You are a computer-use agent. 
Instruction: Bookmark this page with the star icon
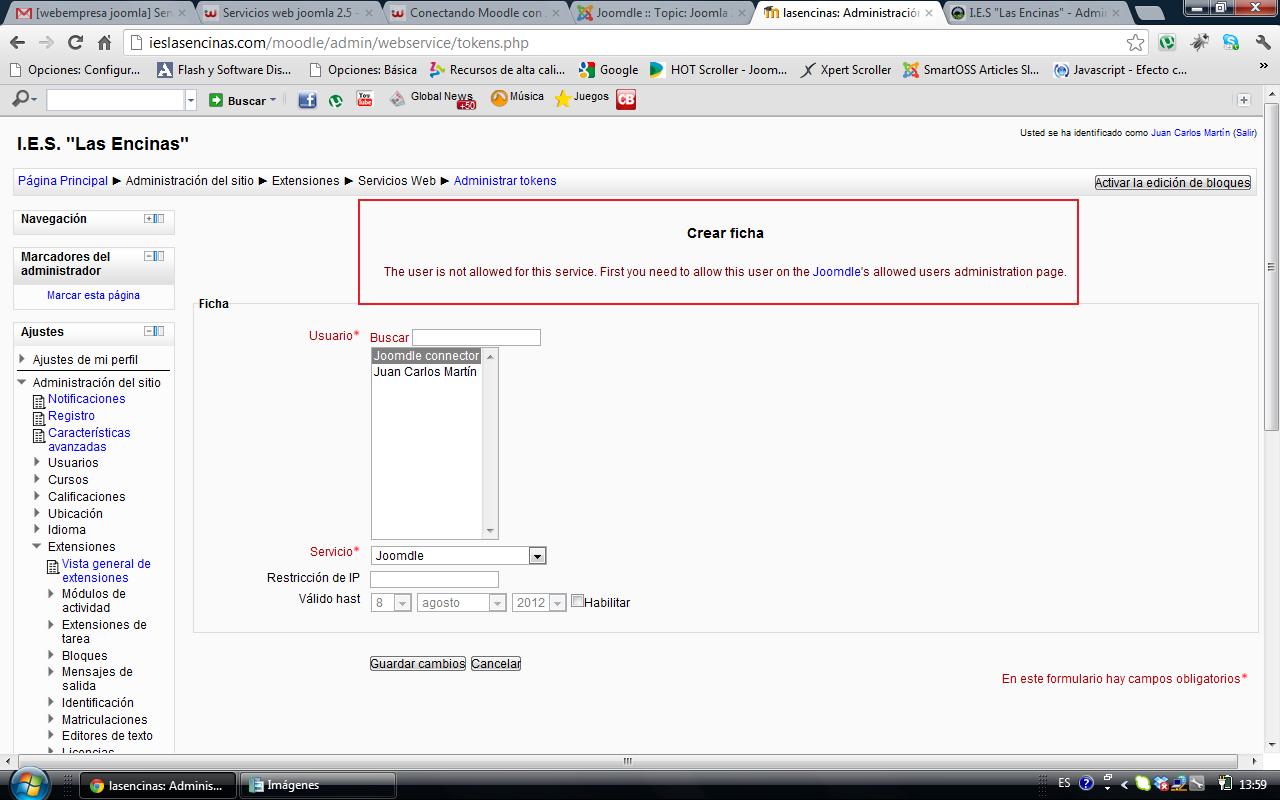tap(1135, 43)
